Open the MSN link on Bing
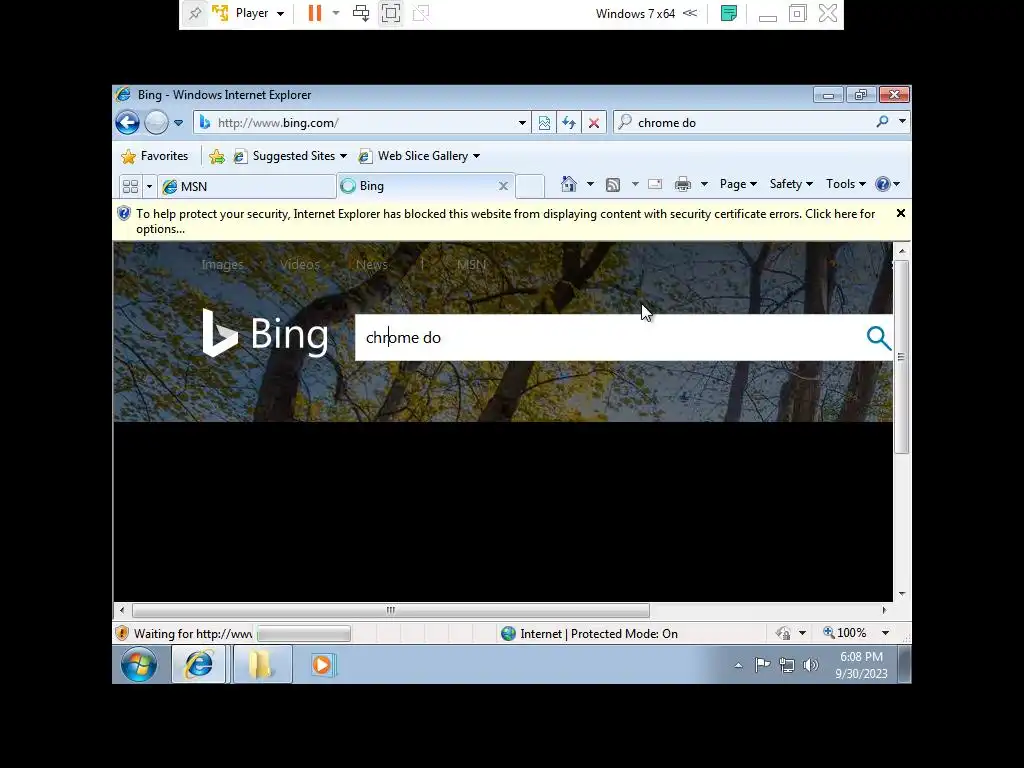Image resolution: width=1024 pixels, height=768 pixels. pos(472,264)
